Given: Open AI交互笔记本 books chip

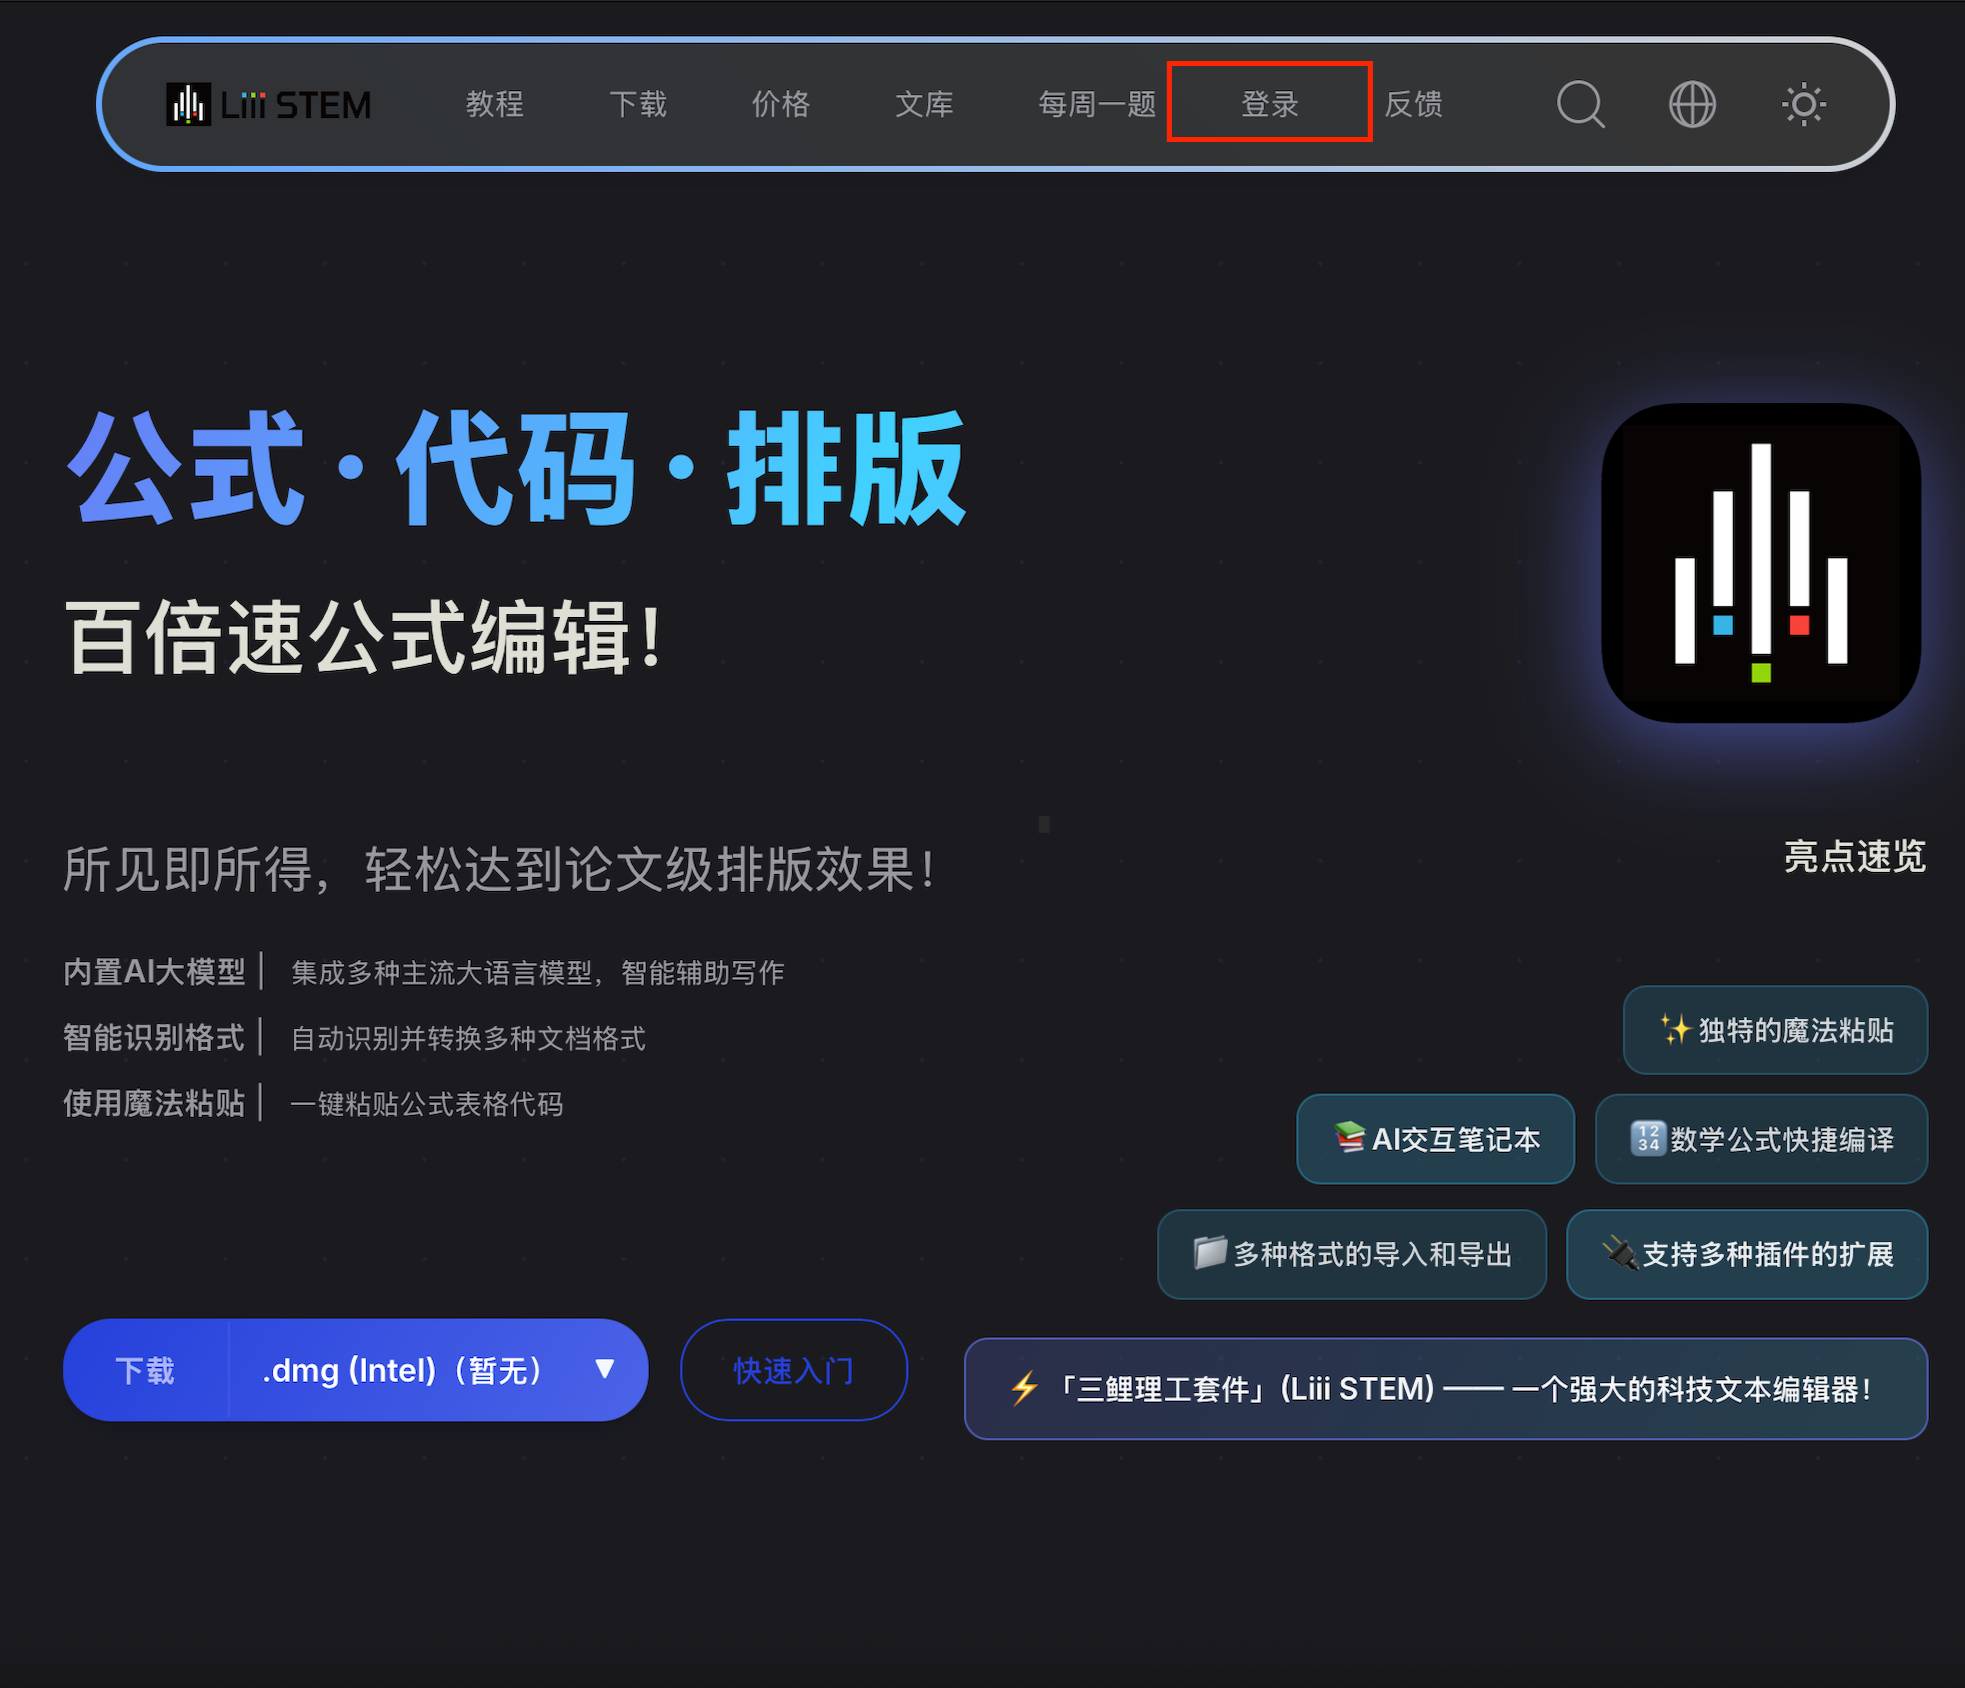Looking at the screenshot, I should pos(1436,1139).
